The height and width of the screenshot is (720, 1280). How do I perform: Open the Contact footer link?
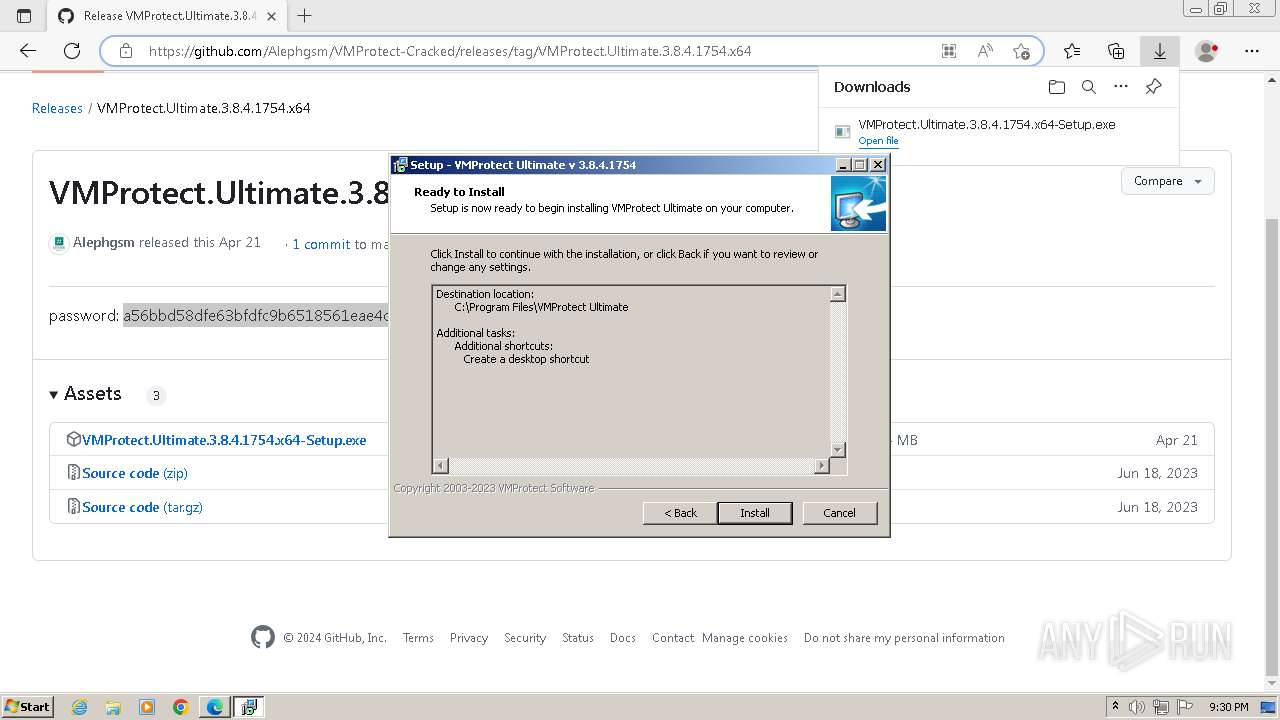pyautogui.click(x=673, y=638)
